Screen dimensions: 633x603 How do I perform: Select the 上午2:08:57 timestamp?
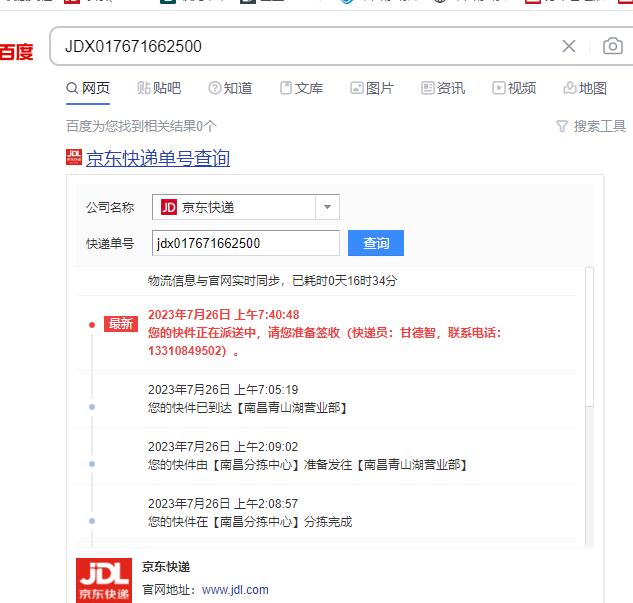pyautogui.click(x=223, y=504)
